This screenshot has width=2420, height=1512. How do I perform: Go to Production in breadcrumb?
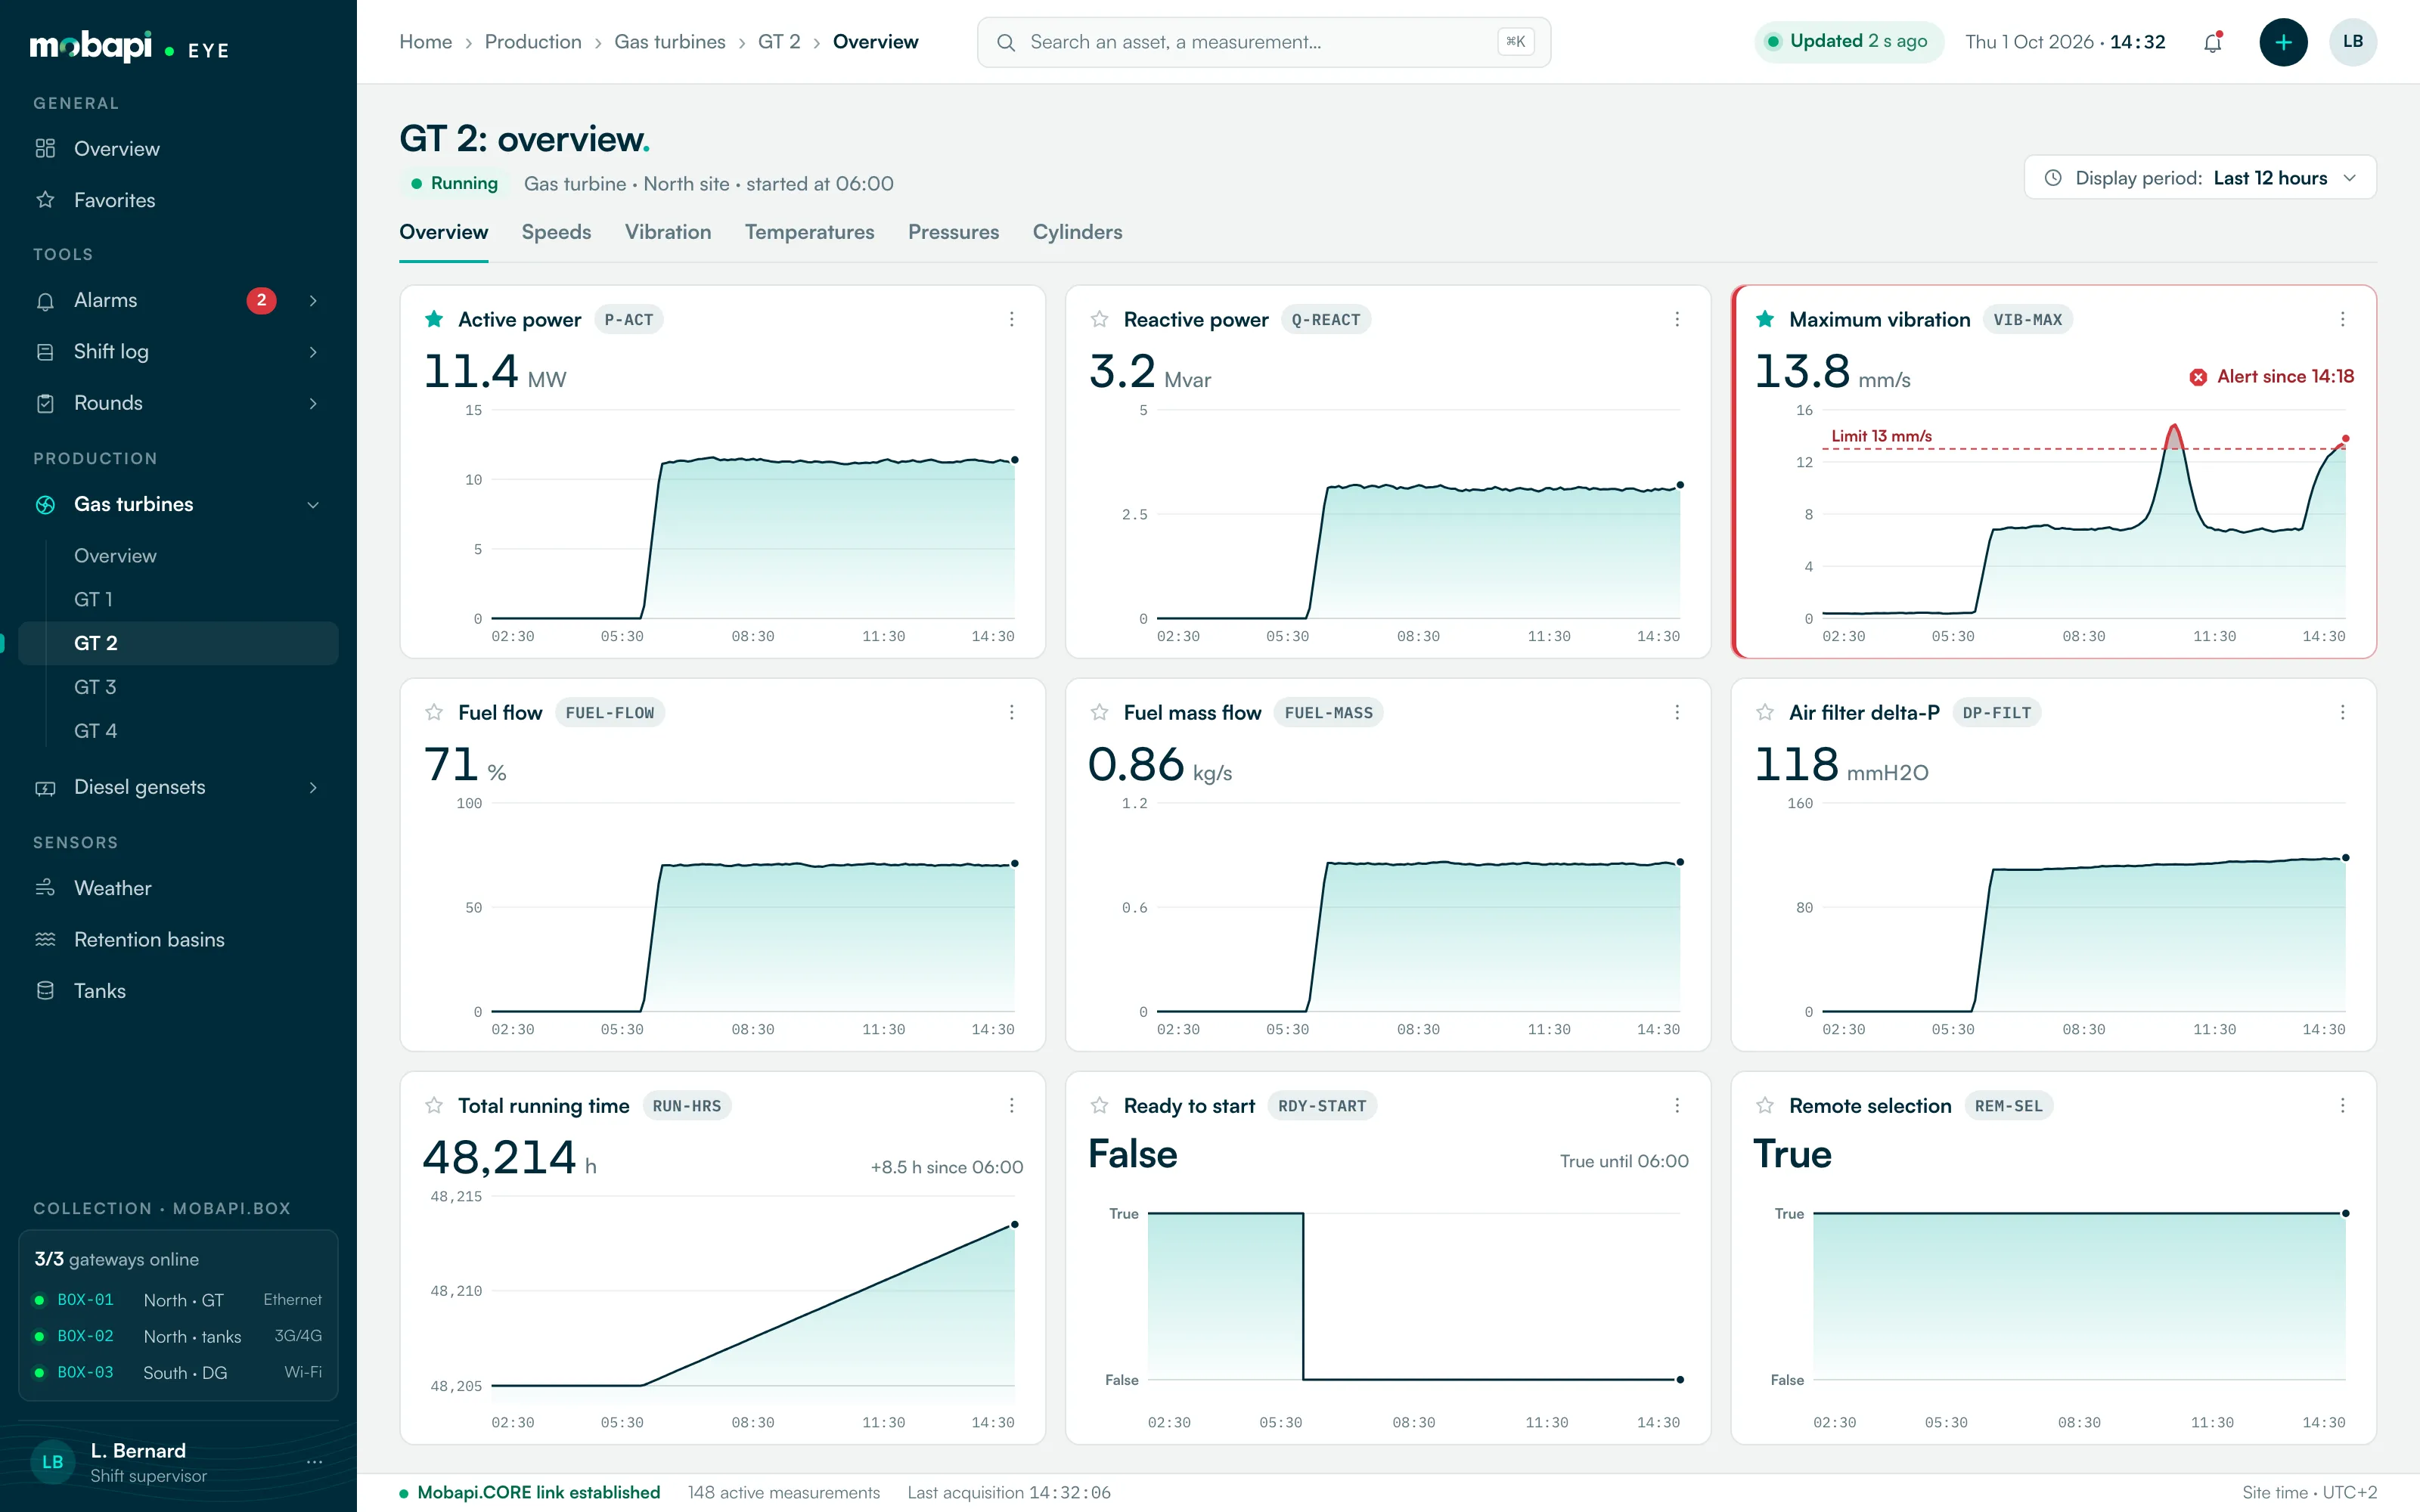coord(533,42)
